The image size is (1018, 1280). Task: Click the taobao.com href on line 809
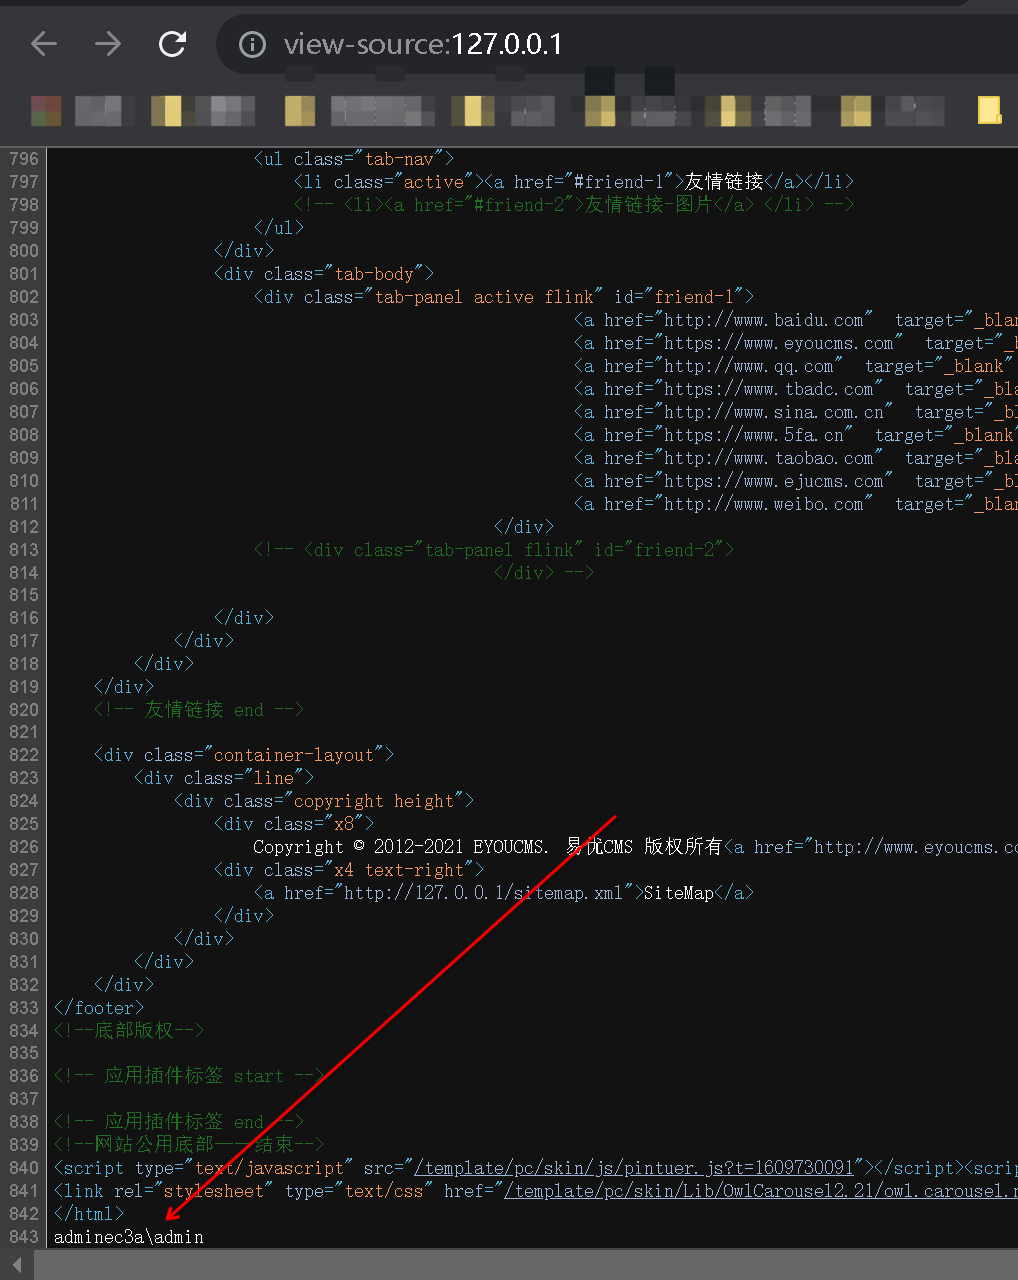768,458
